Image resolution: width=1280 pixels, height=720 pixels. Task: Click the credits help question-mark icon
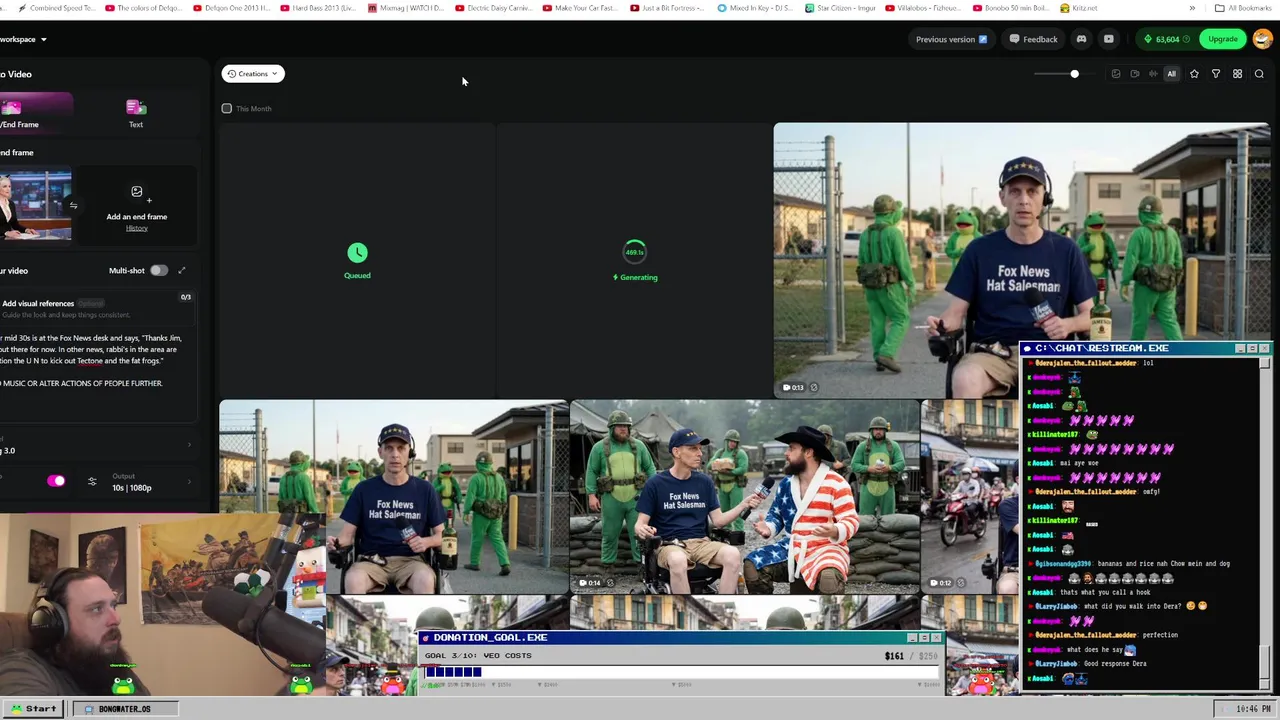[1187, 39]
